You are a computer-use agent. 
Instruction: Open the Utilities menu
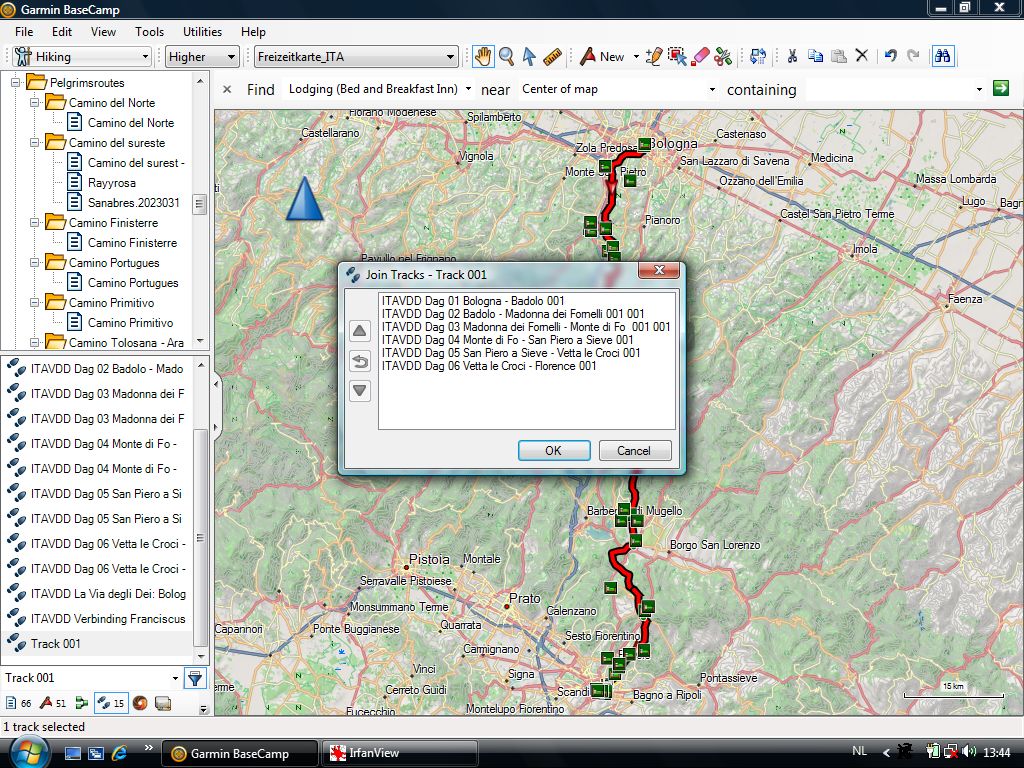[203, 32]
